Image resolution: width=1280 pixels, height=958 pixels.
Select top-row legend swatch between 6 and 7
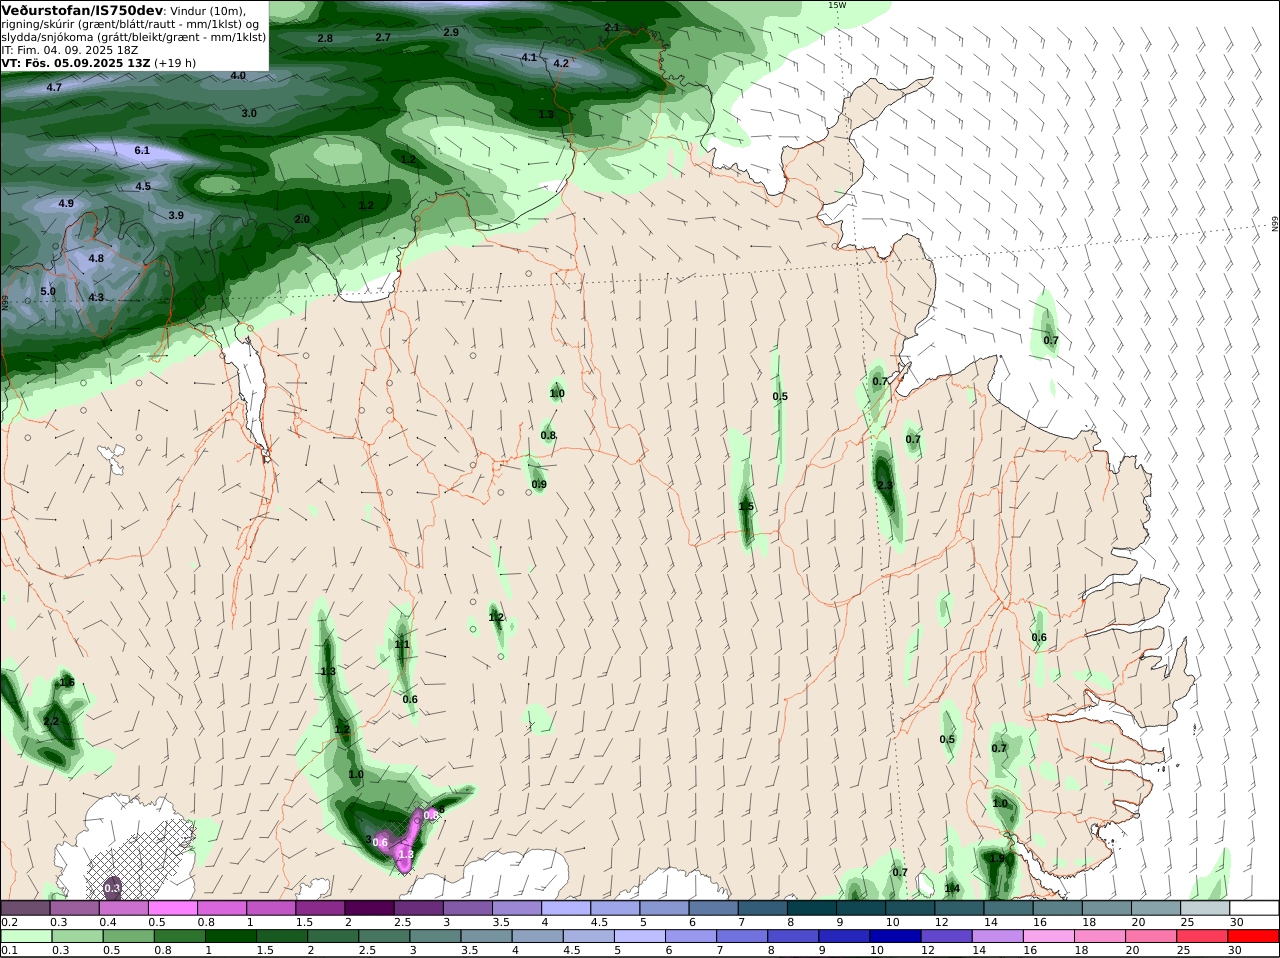(x=712, y=908)
